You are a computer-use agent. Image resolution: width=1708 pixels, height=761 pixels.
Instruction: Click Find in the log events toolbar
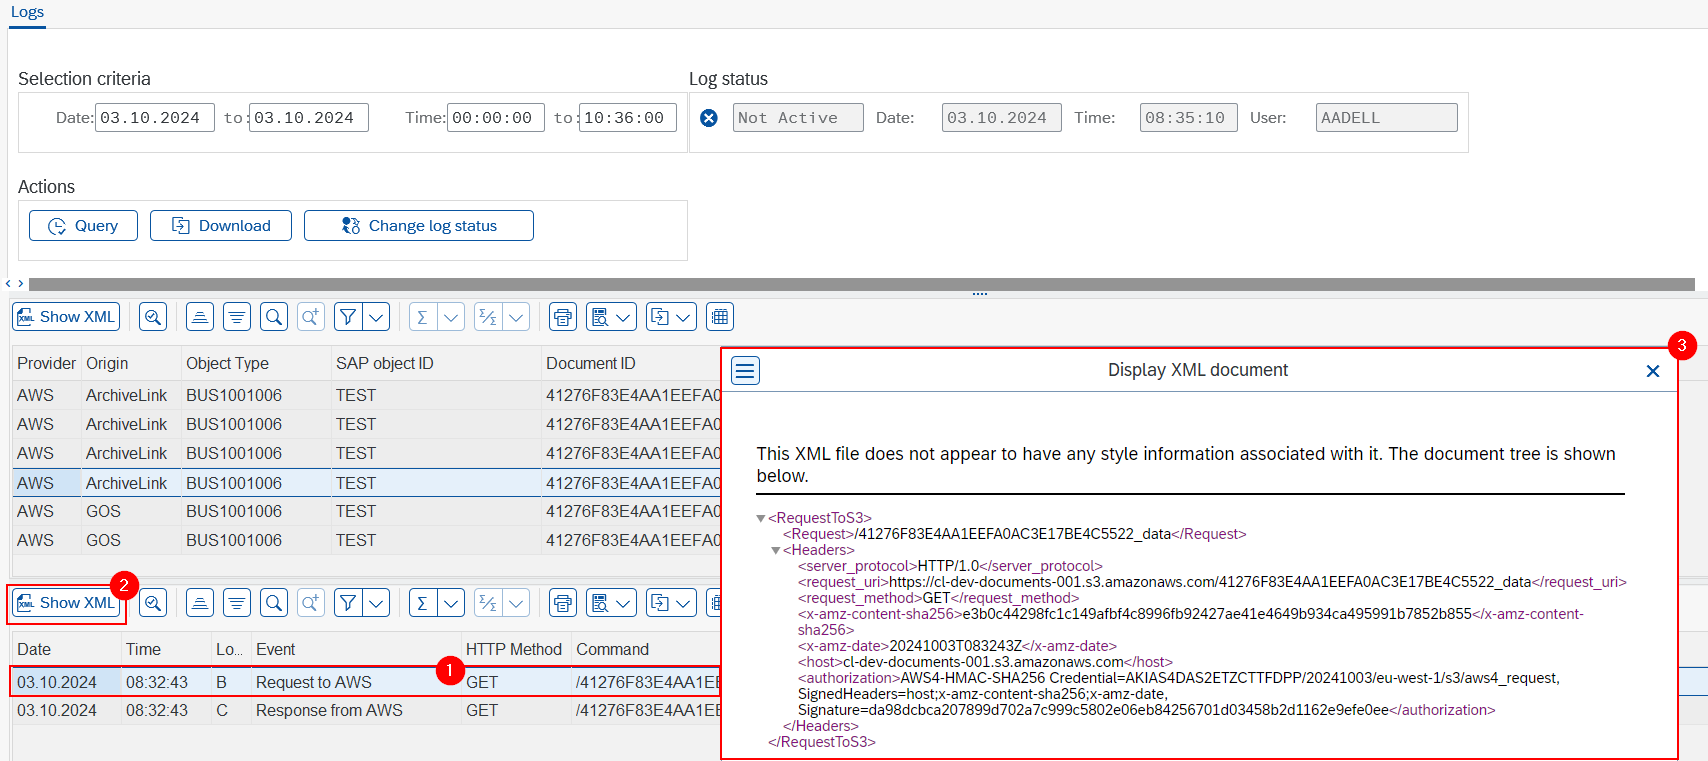click(x=274, y=603)
